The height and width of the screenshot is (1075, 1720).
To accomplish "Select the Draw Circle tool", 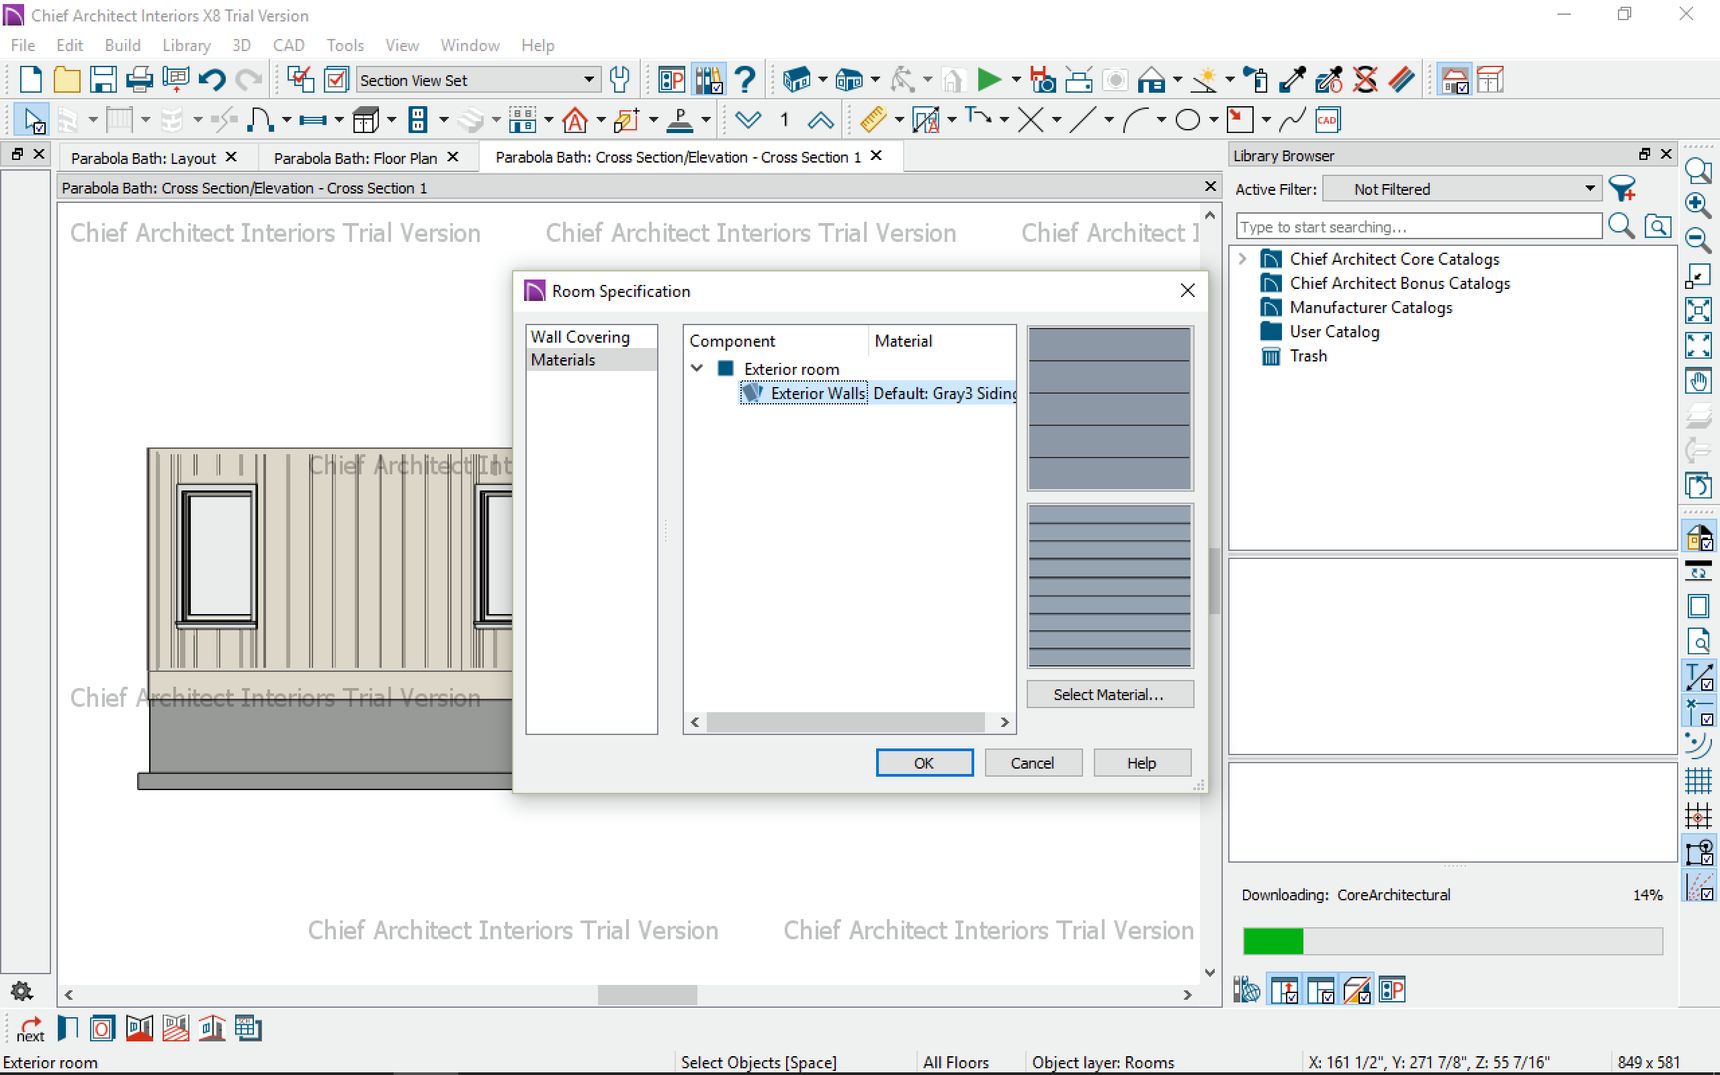I will click(x=1188, y=121).
